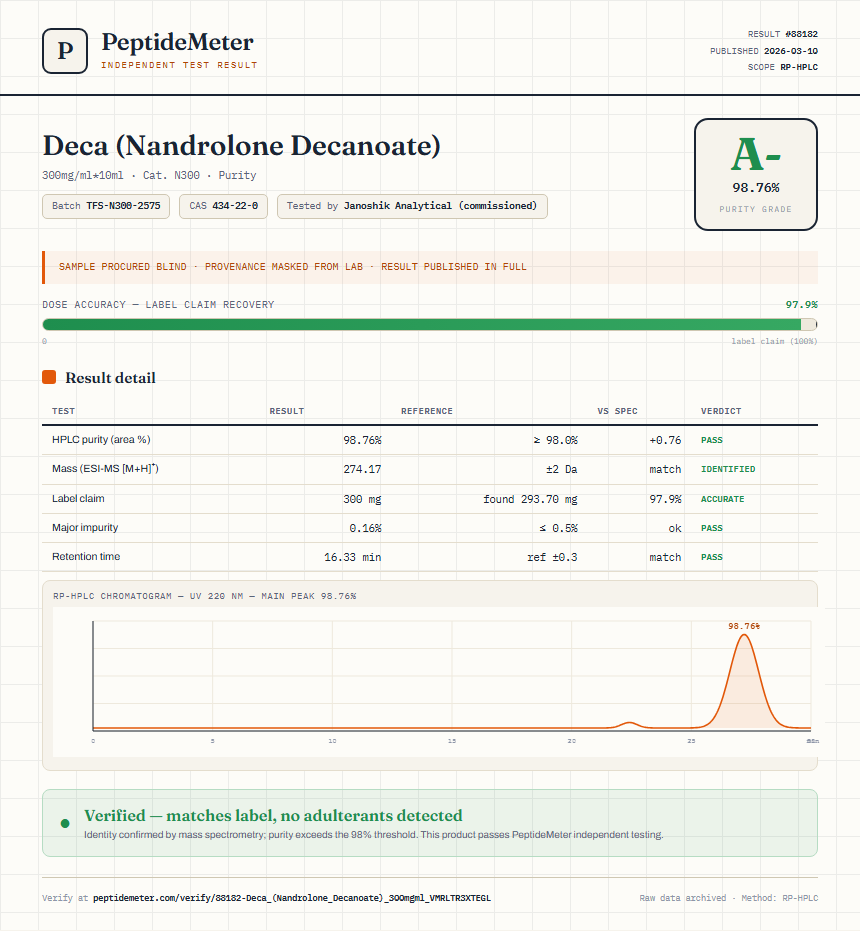Screen dimensions: 860x931
Task: Click the Mass (ESI-MS [M+H]+) row label
Action: (105, 468)
